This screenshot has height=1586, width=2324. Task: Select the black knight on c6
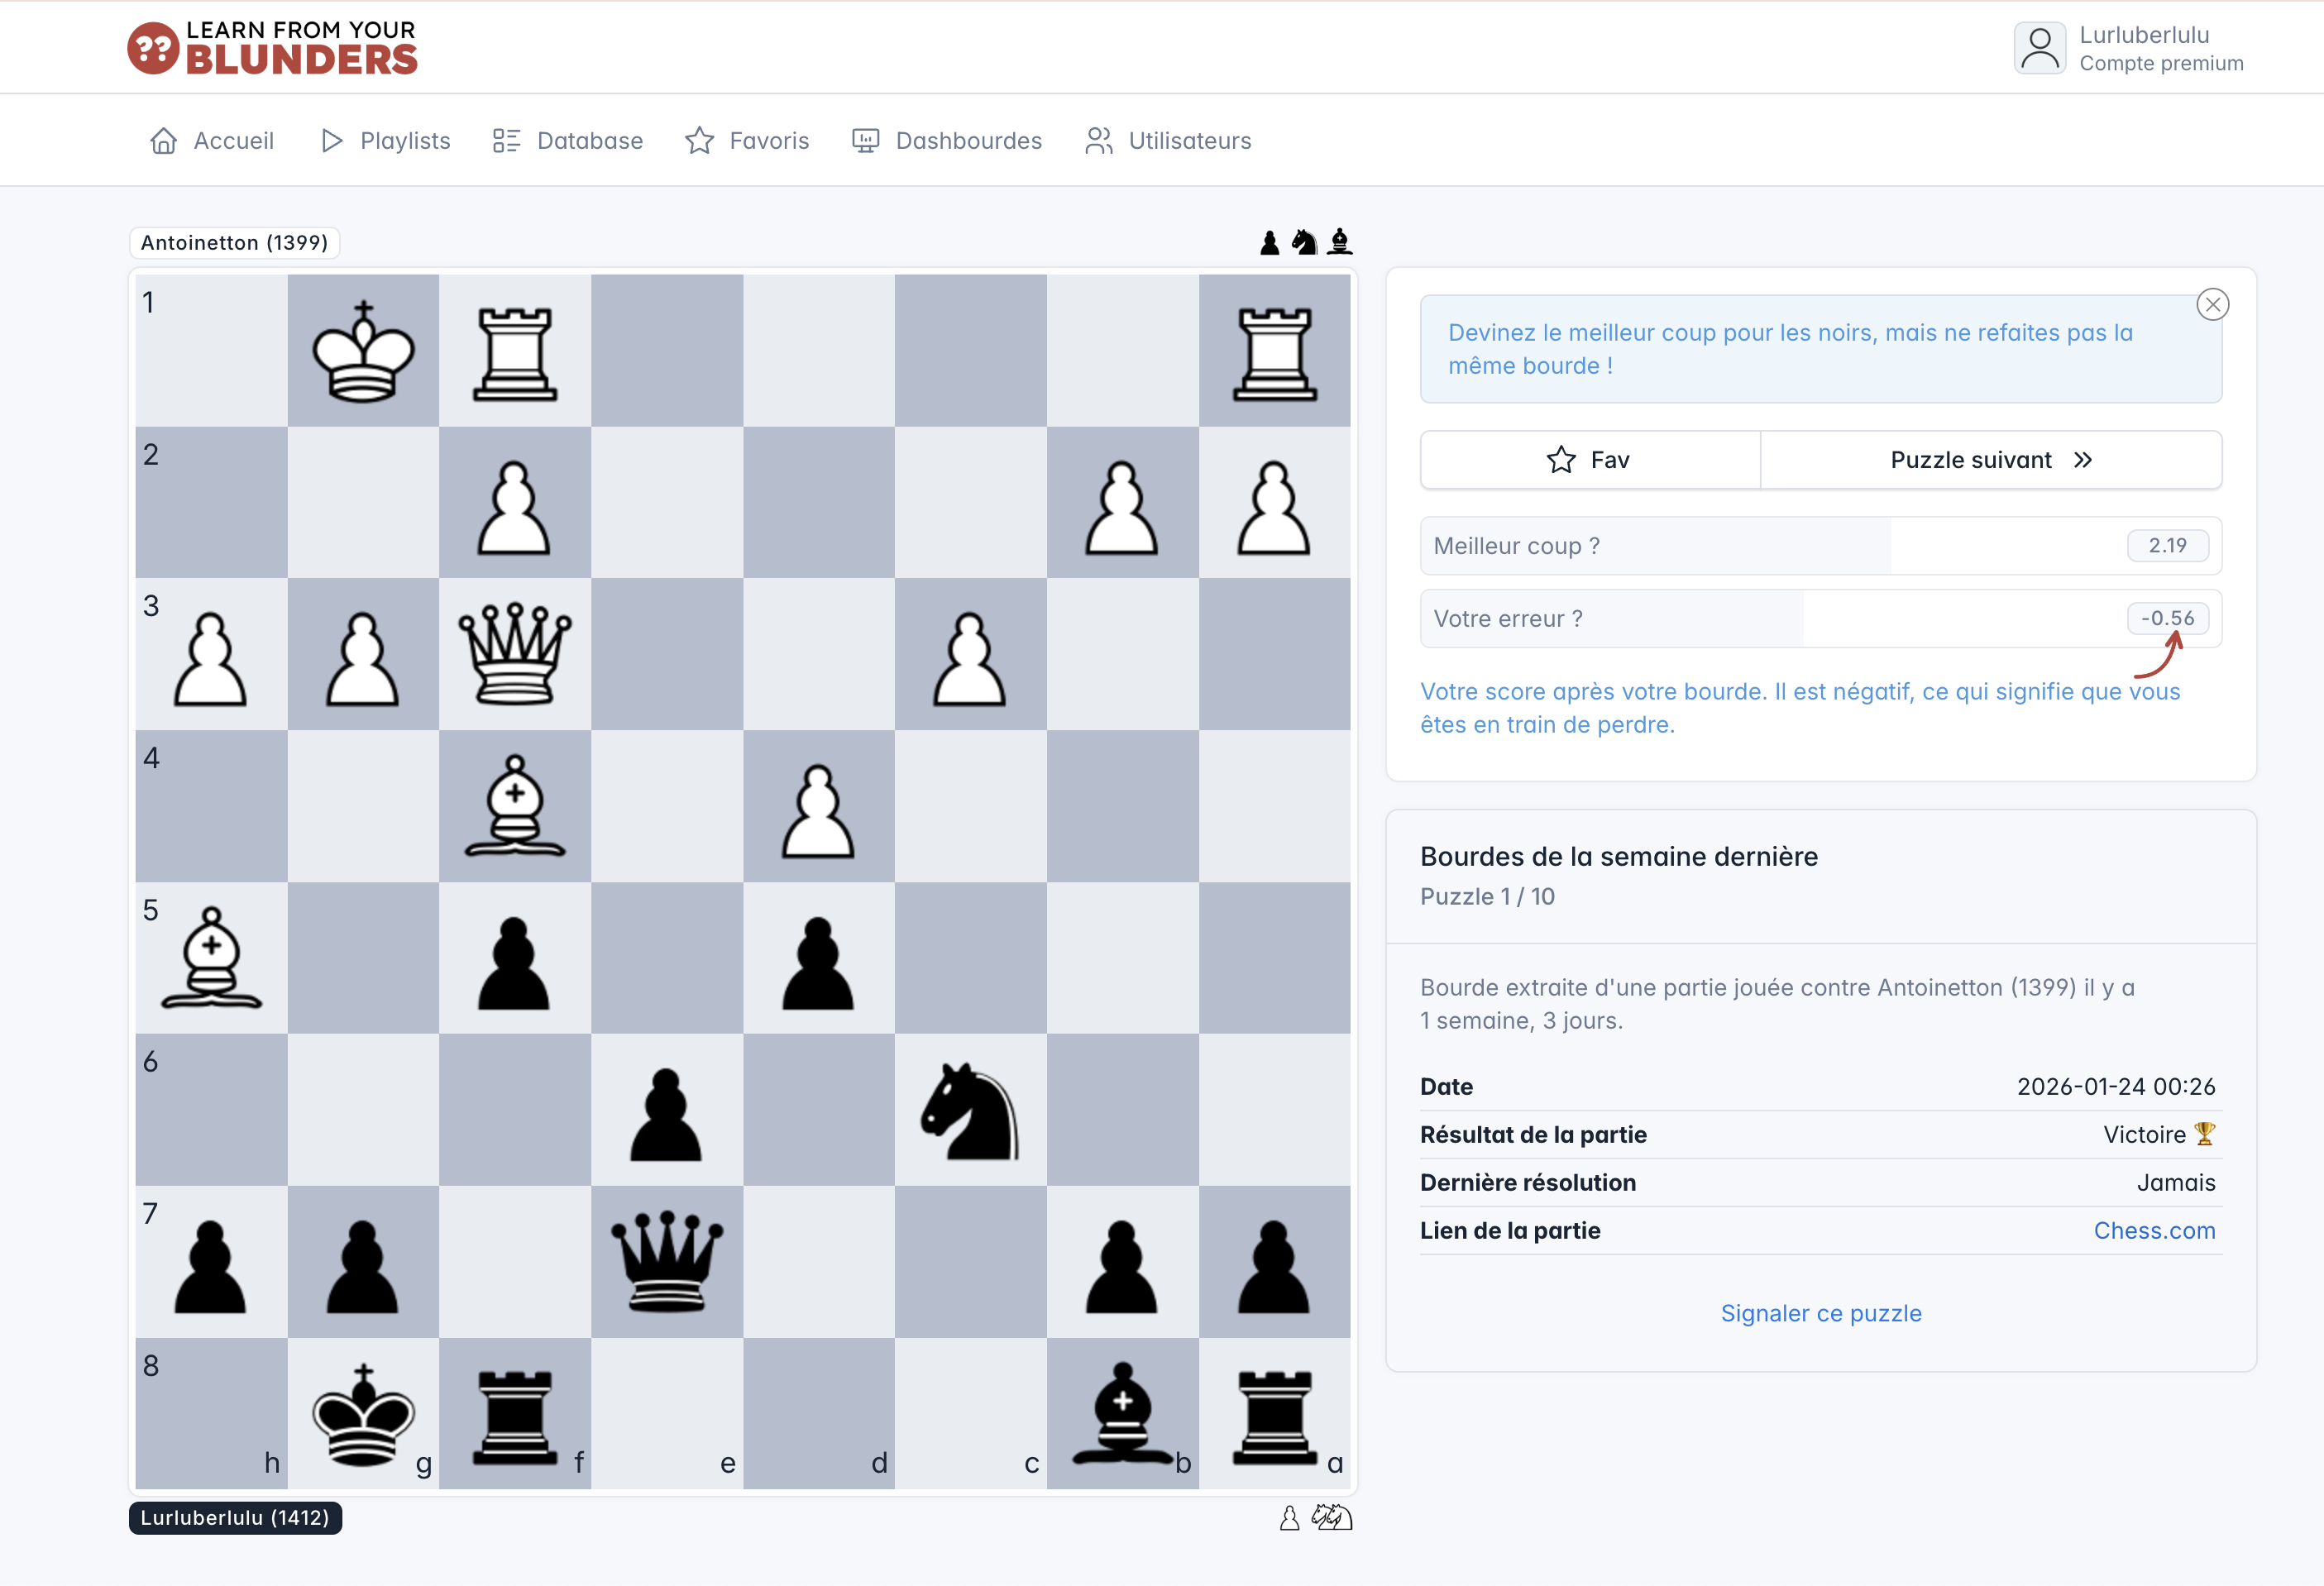tap(969, 1110)
